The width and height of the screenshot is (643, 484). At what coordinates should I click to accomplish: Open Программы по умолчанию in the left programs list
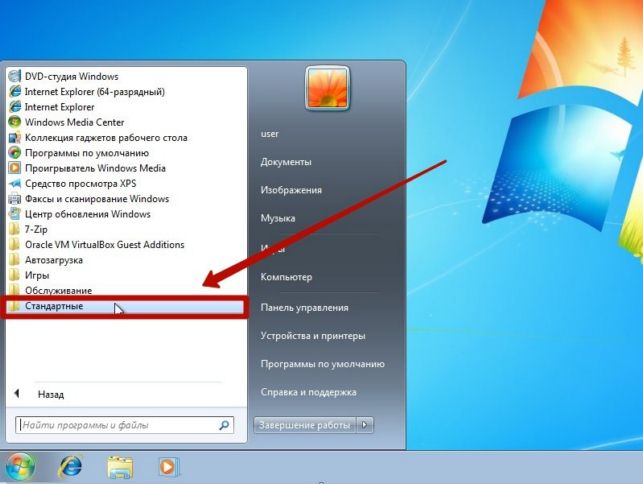click(x=79, y=153)
